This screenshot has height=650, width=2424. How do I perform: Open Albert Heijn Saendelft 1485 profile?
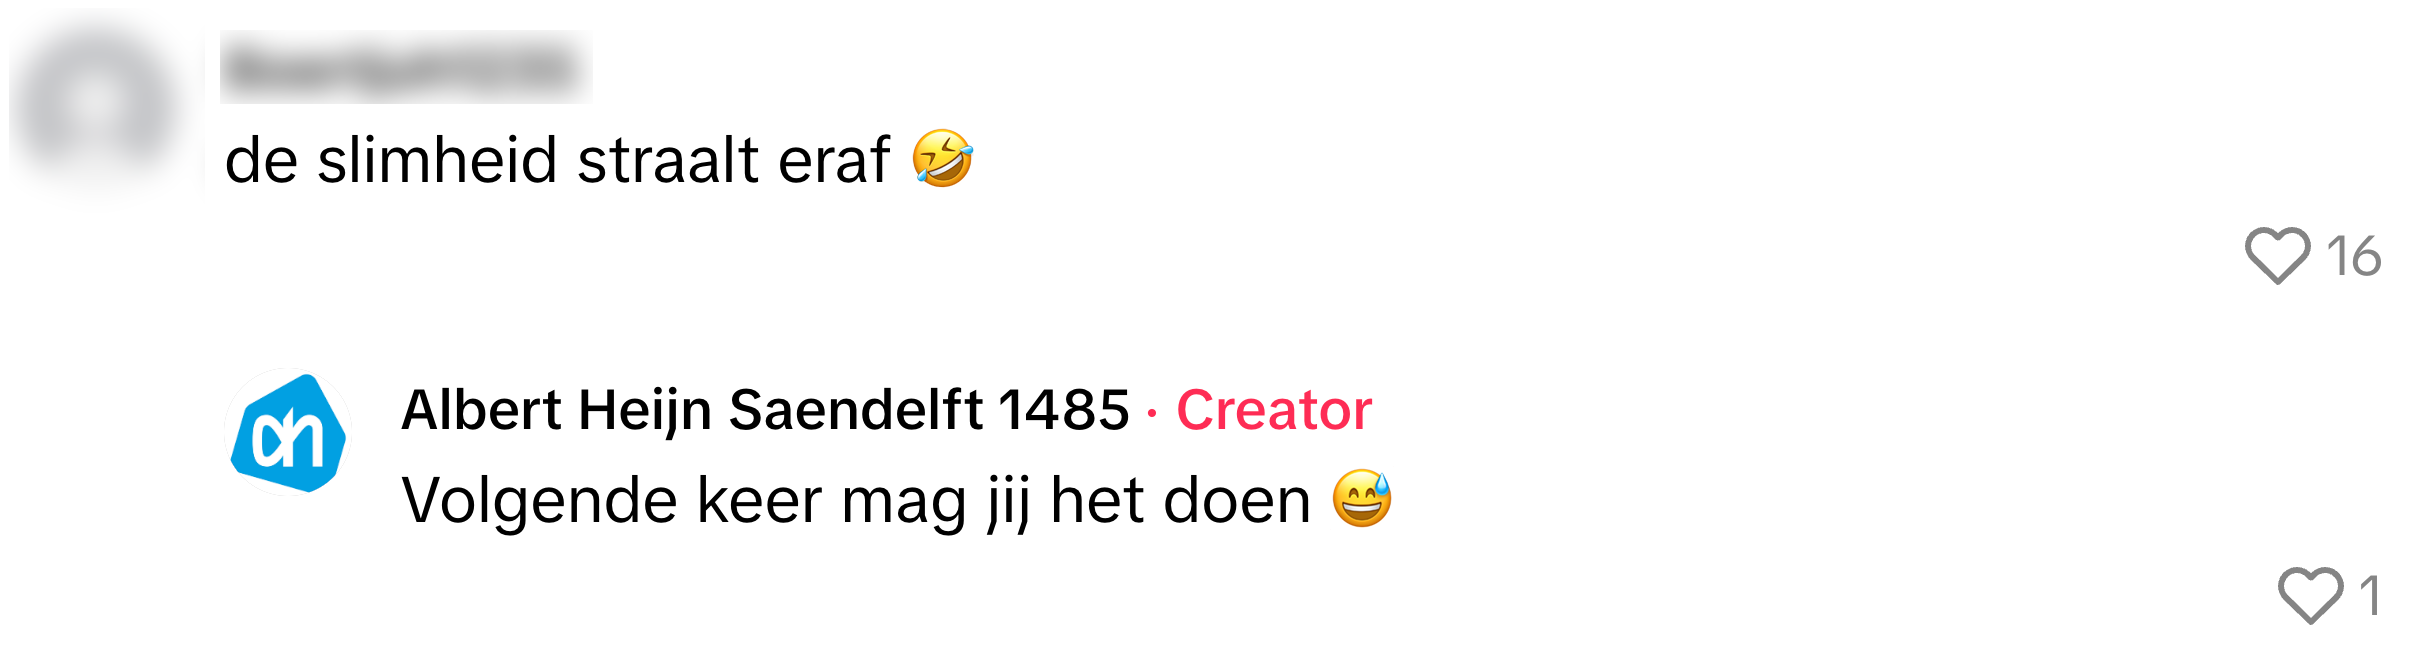[765, 410]
